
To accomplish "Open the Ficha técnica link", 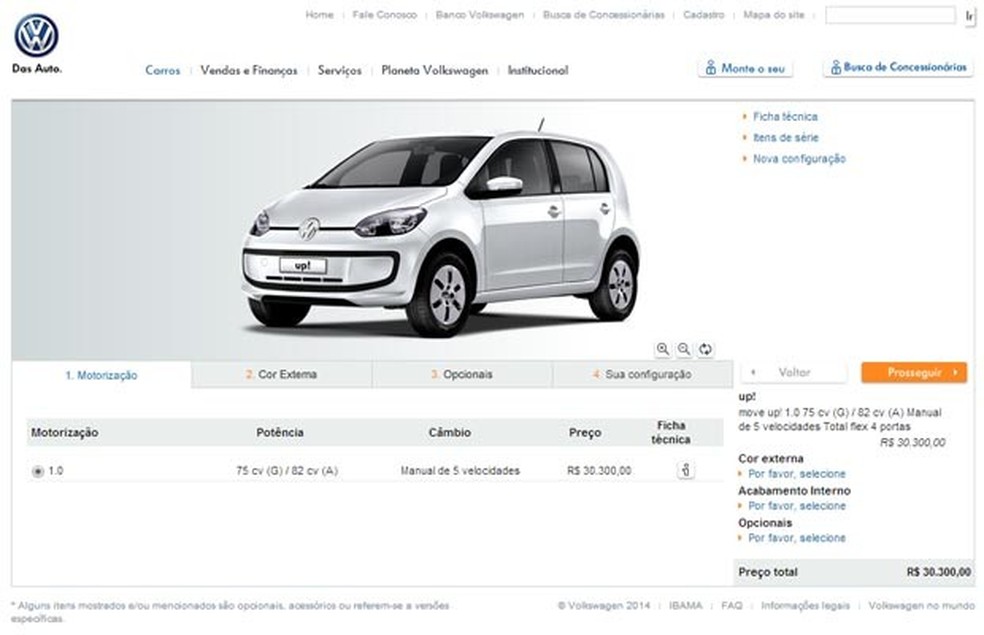I will tap(785, 117).
